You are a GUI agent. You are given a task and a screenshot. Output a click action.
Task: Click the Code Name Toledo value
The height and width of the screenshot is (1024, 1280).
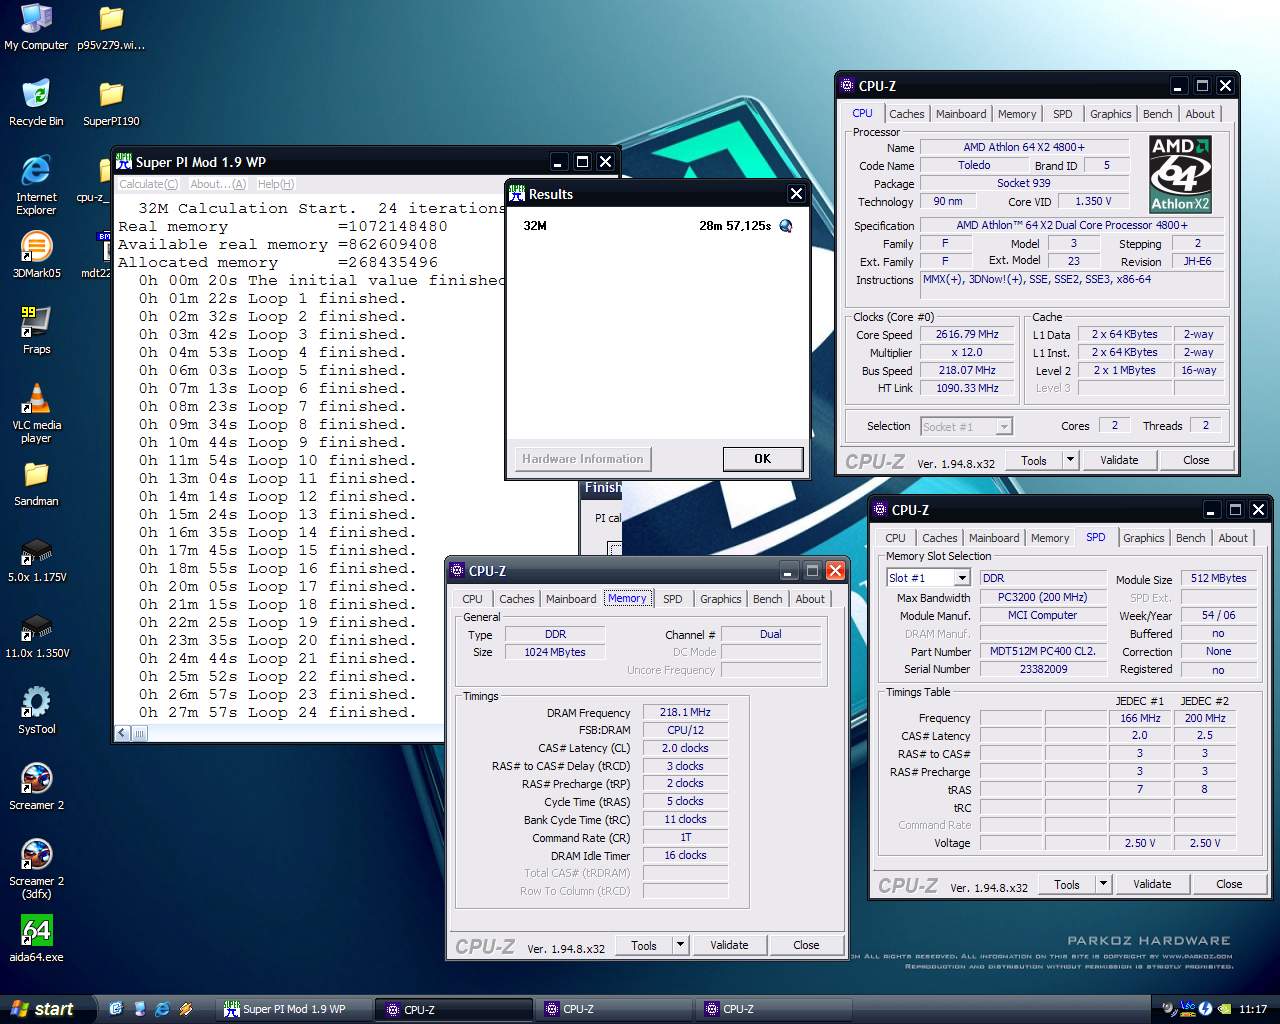(x=974, y=165)
